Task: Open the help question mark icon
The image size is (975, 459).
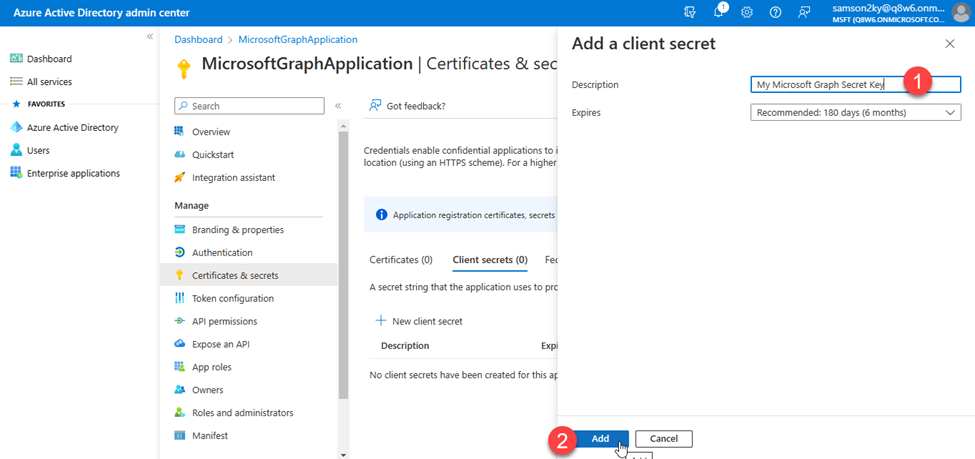Action: [x=775, y=12]
